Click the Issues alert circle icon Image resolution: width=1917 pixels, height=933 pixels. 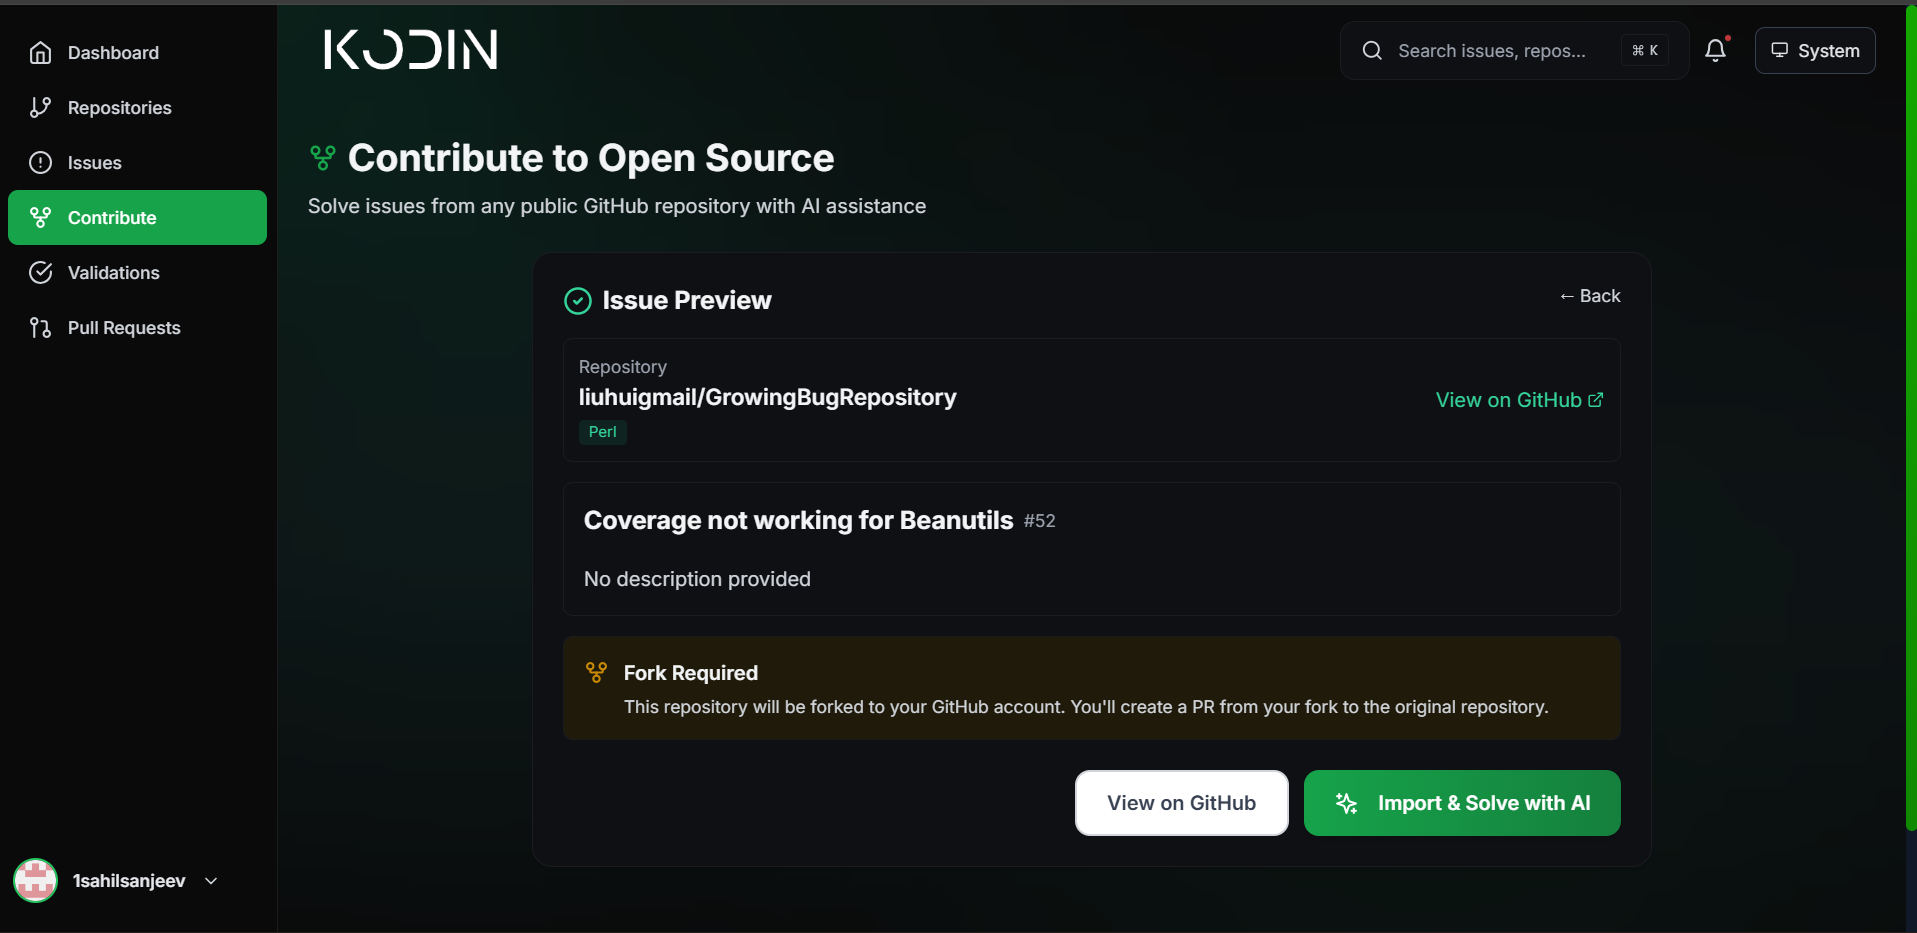[x=40, y=163]
